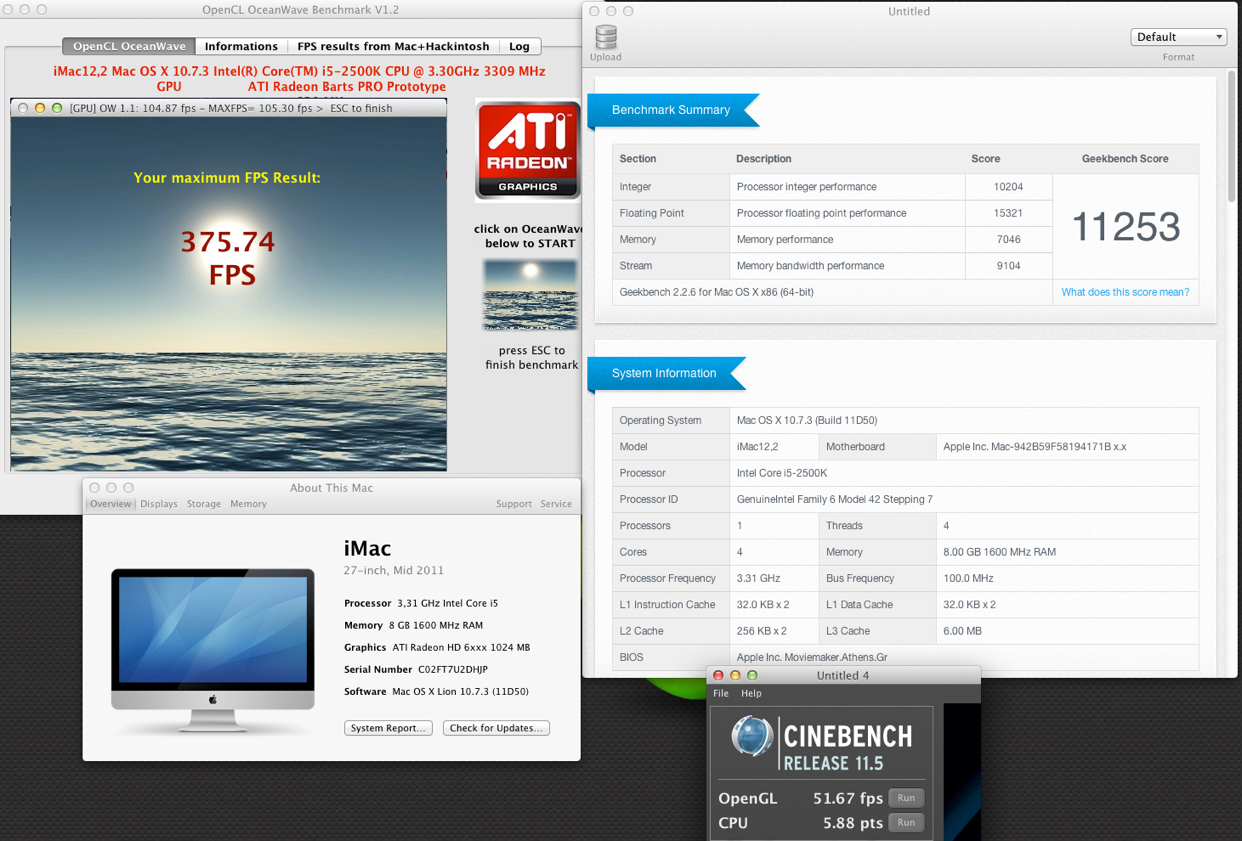Screen dimensions: 1242x841
Task: Click the Integer score 10204
Action: point(1008,187)
